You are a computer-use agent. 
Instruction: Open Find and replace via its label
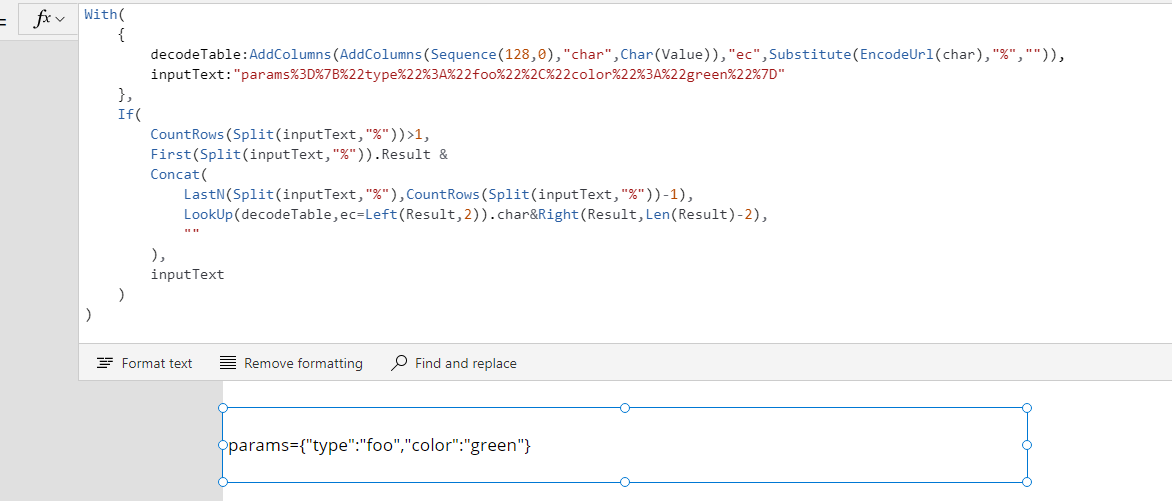click(x=465, y=363)
